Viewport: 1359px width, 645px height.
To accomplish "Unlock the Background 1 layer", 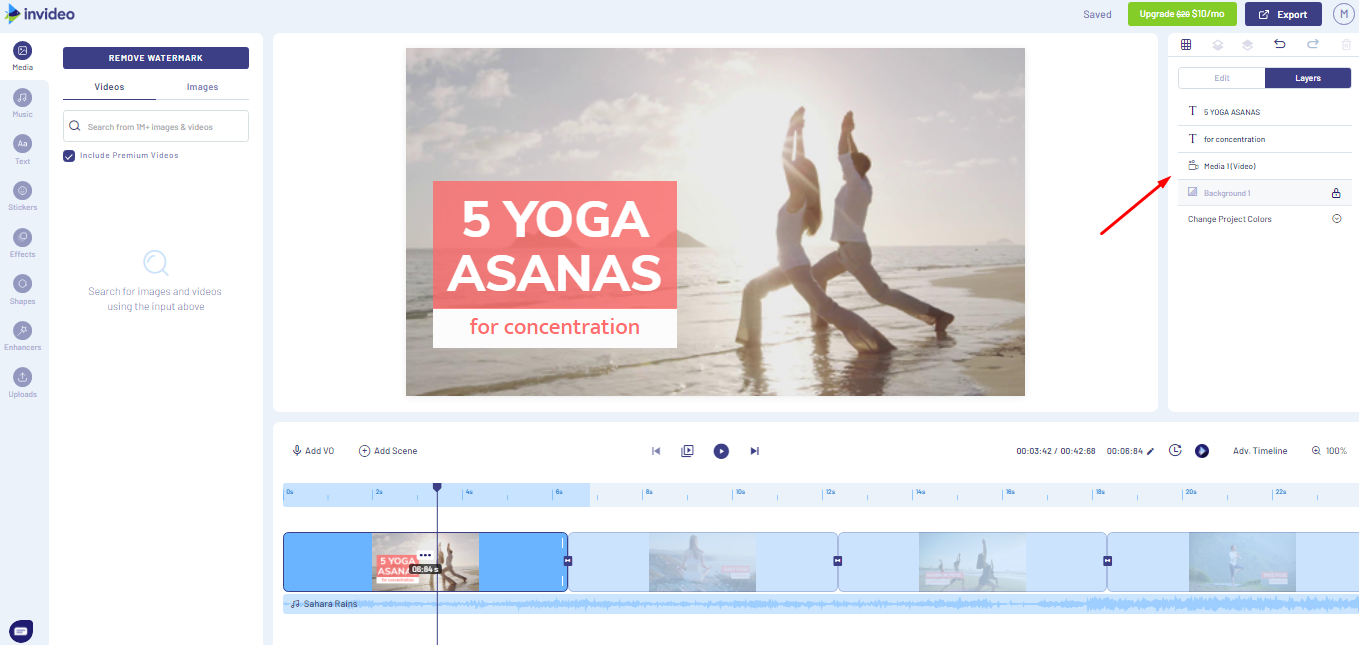I will [1337, 192].
